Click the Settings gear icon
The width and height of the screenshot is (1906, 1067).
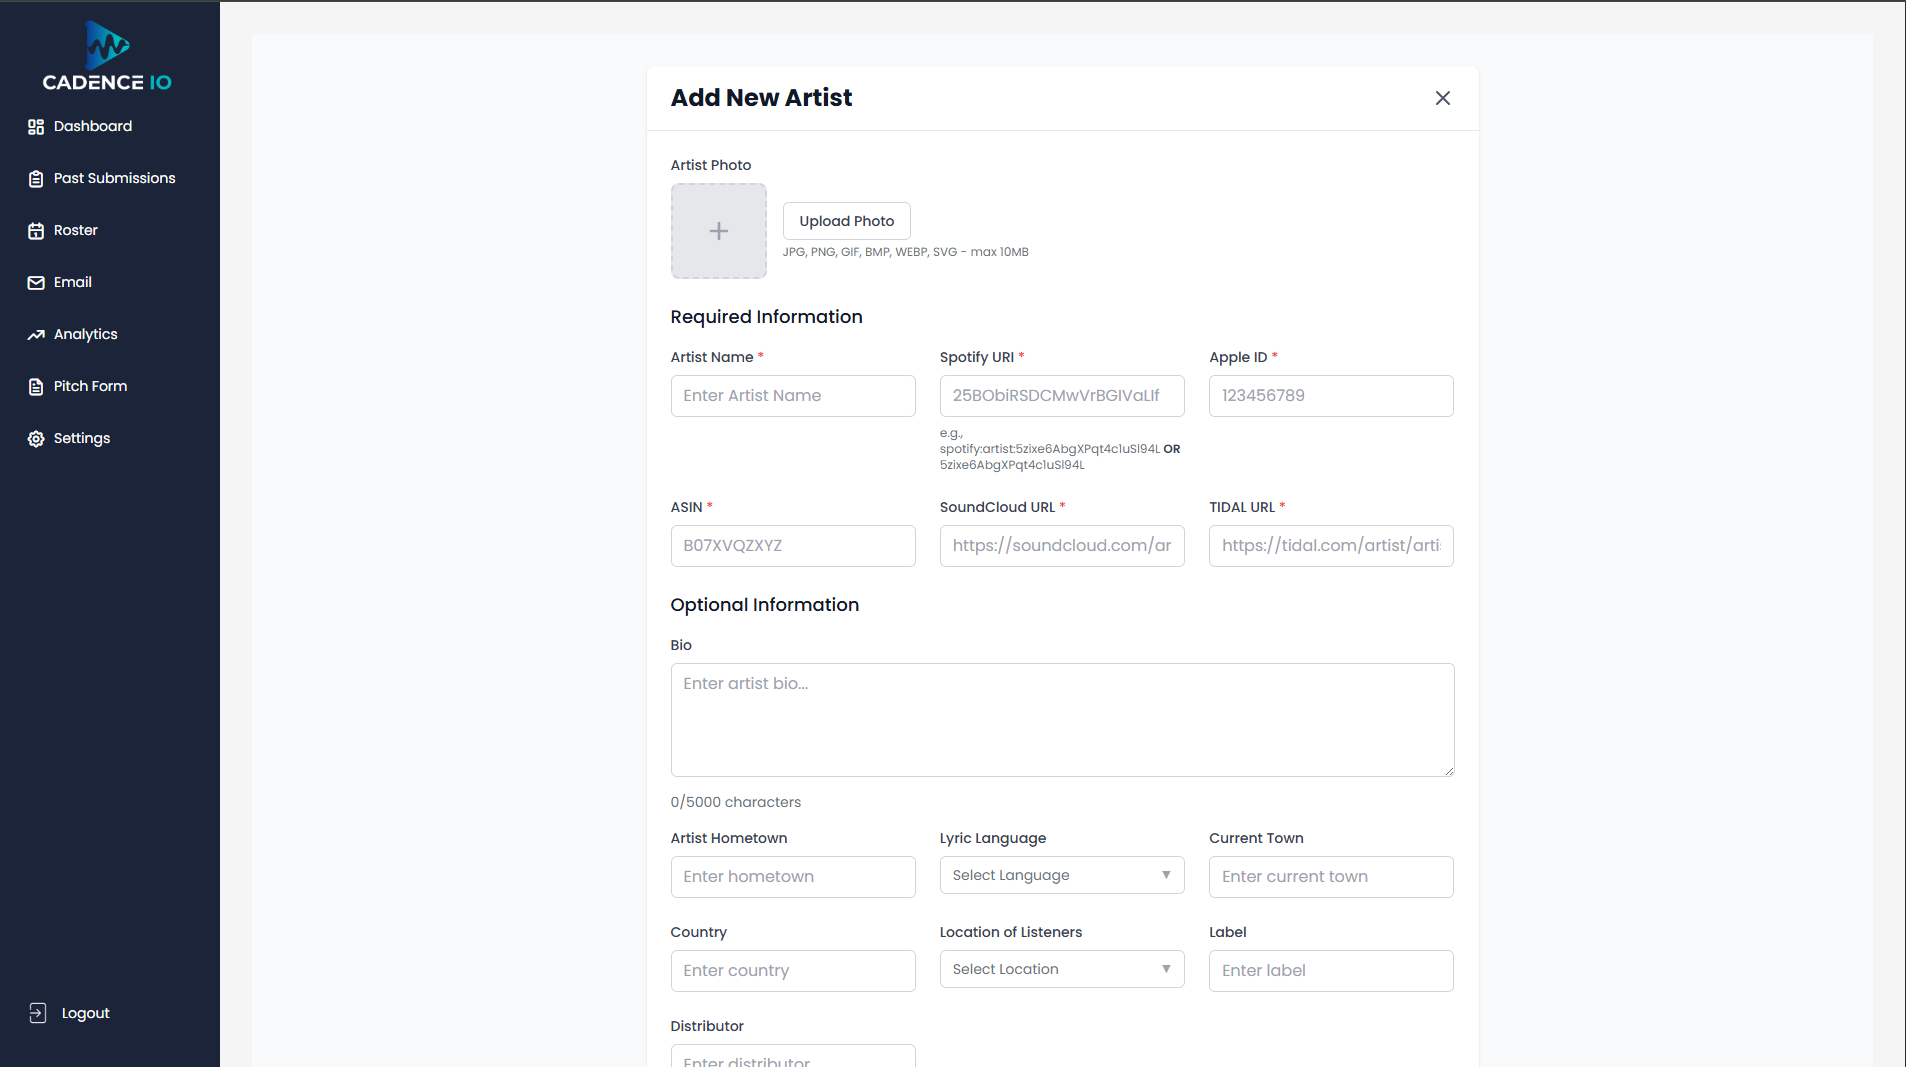(36, 439)
